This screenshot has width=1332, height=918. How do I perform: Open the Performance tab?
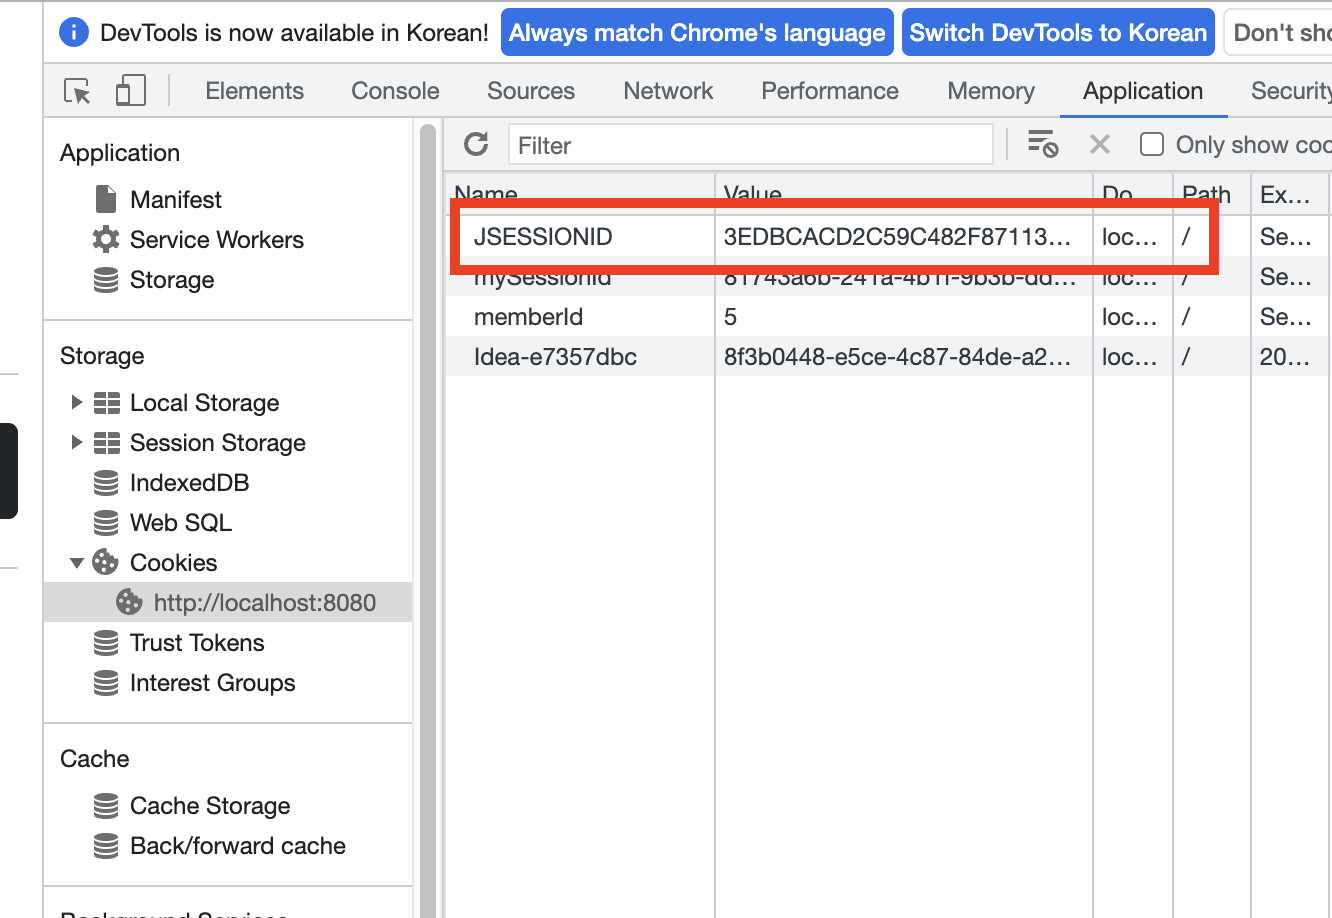(830, 91)
